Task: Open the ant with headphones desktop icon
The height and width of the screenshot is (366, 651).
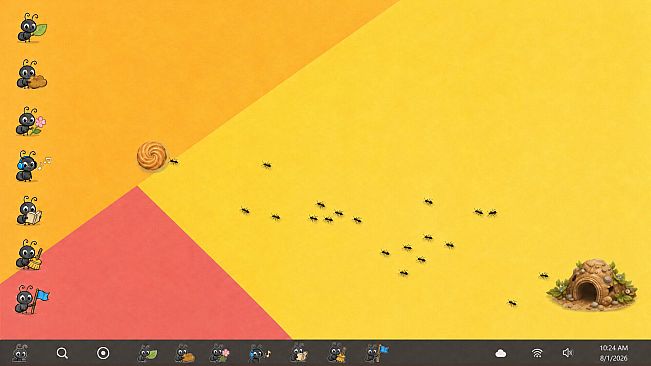Action: pyautogui.click(x=33, y=166)
